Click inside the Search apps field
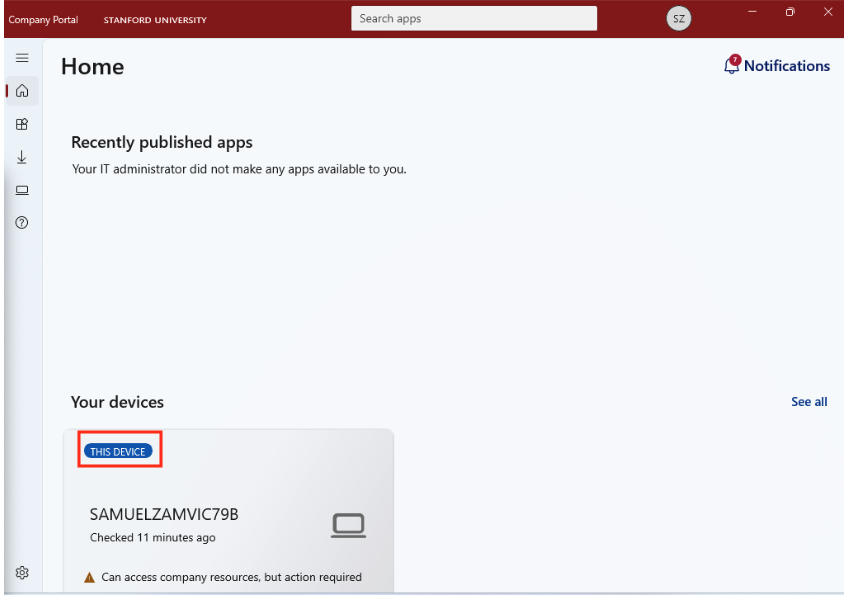Screen dimensions: 847x595 (472, 18)
